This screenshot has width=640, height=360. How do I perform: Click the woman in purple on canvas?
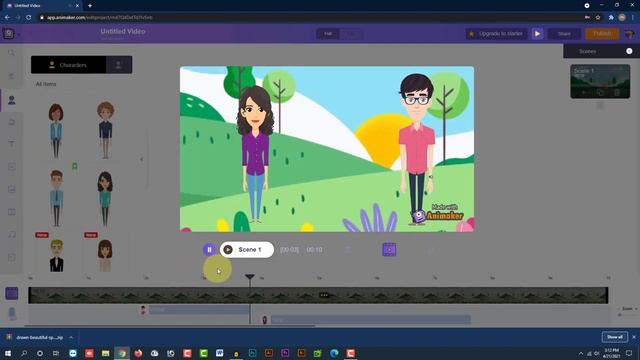(x=255, y=154)
